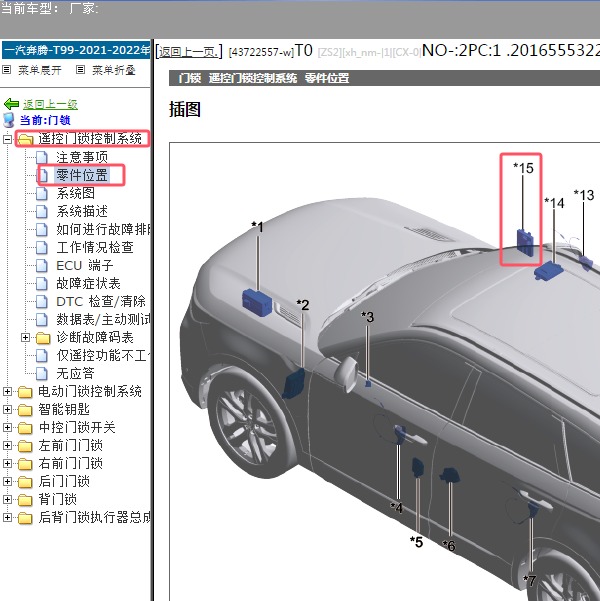Click the *15 callout label in diagram

pyautogui.click(x=523, y=168)
